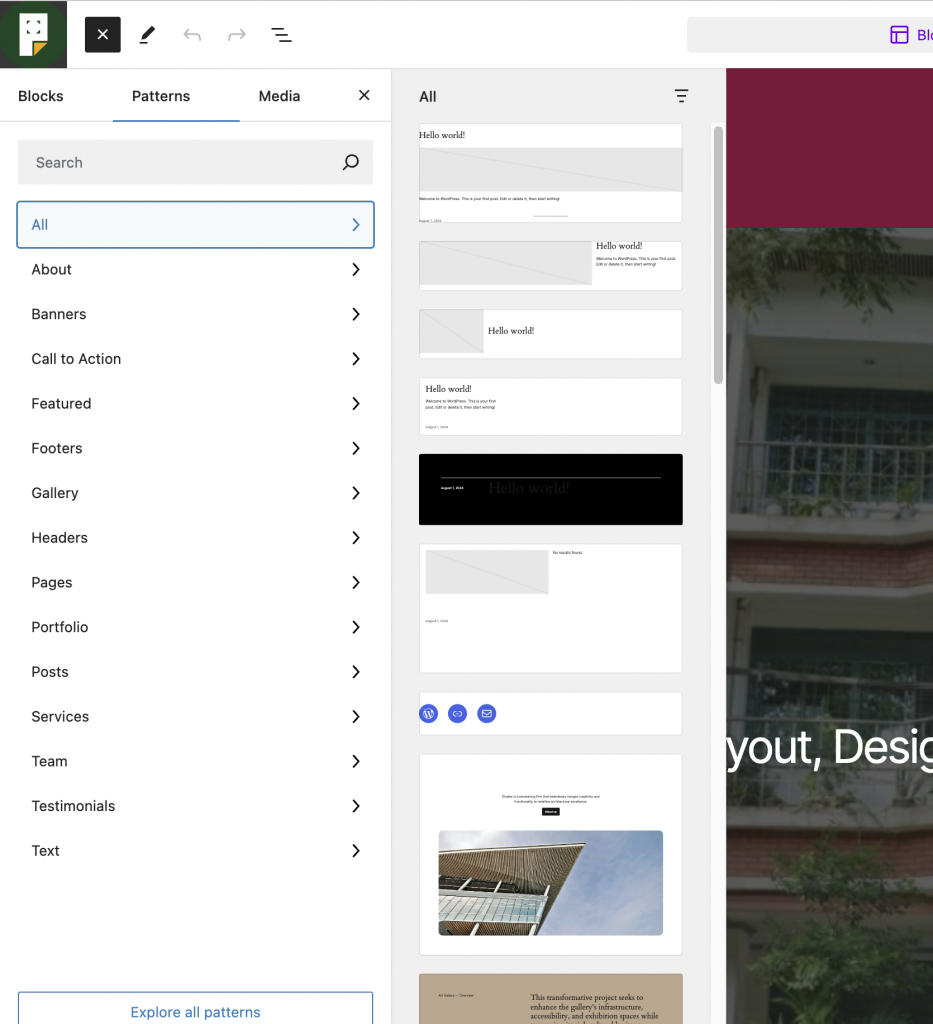The height and width of the screenshot is (1024, 933).
Task: Open the Banners pattern category
Action: tap(195, 314)
